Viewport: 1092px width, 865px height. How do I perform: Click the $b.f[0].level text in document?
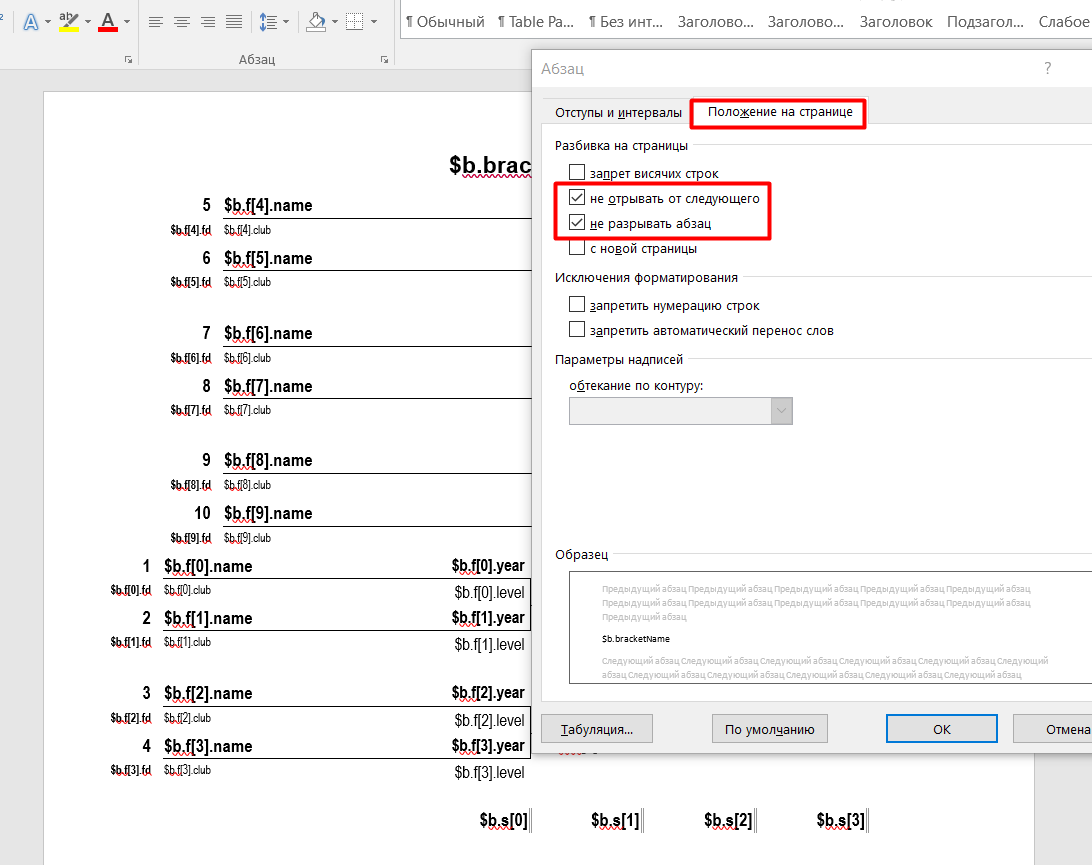tap(489, 593)
